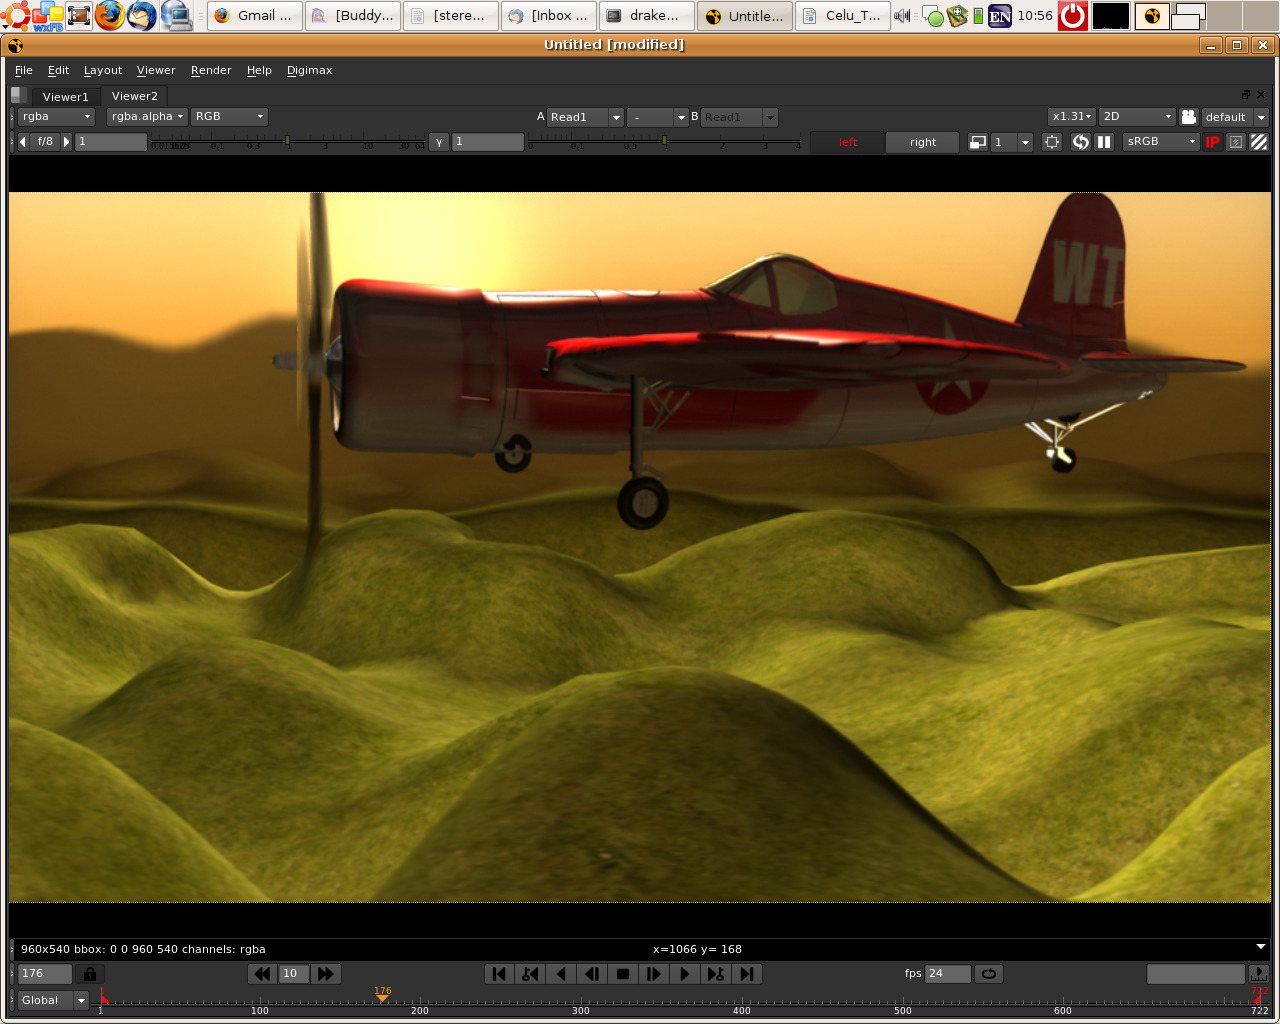Viewport: 1280px width, 1024px height.
Task: Open the A input Read1 dropdown
Action: (586, 117)
